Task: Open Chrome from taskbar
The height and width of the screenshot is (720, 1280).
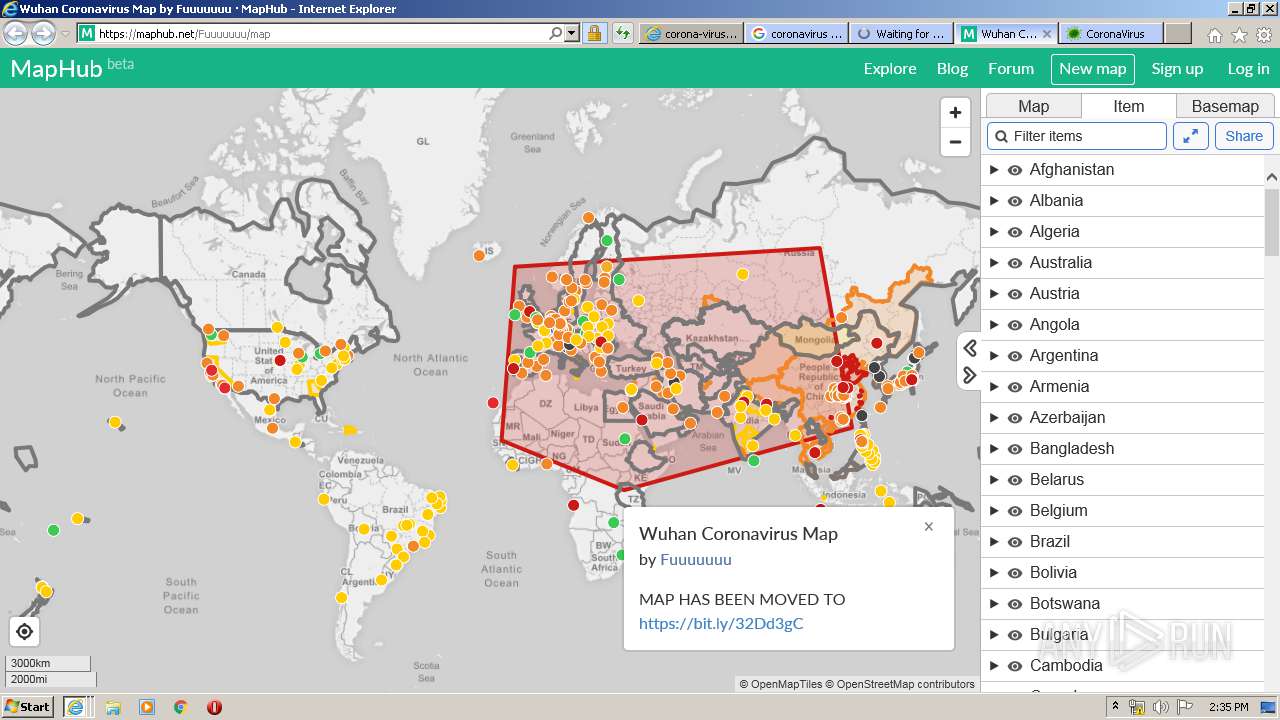Action: pos(181,707)
